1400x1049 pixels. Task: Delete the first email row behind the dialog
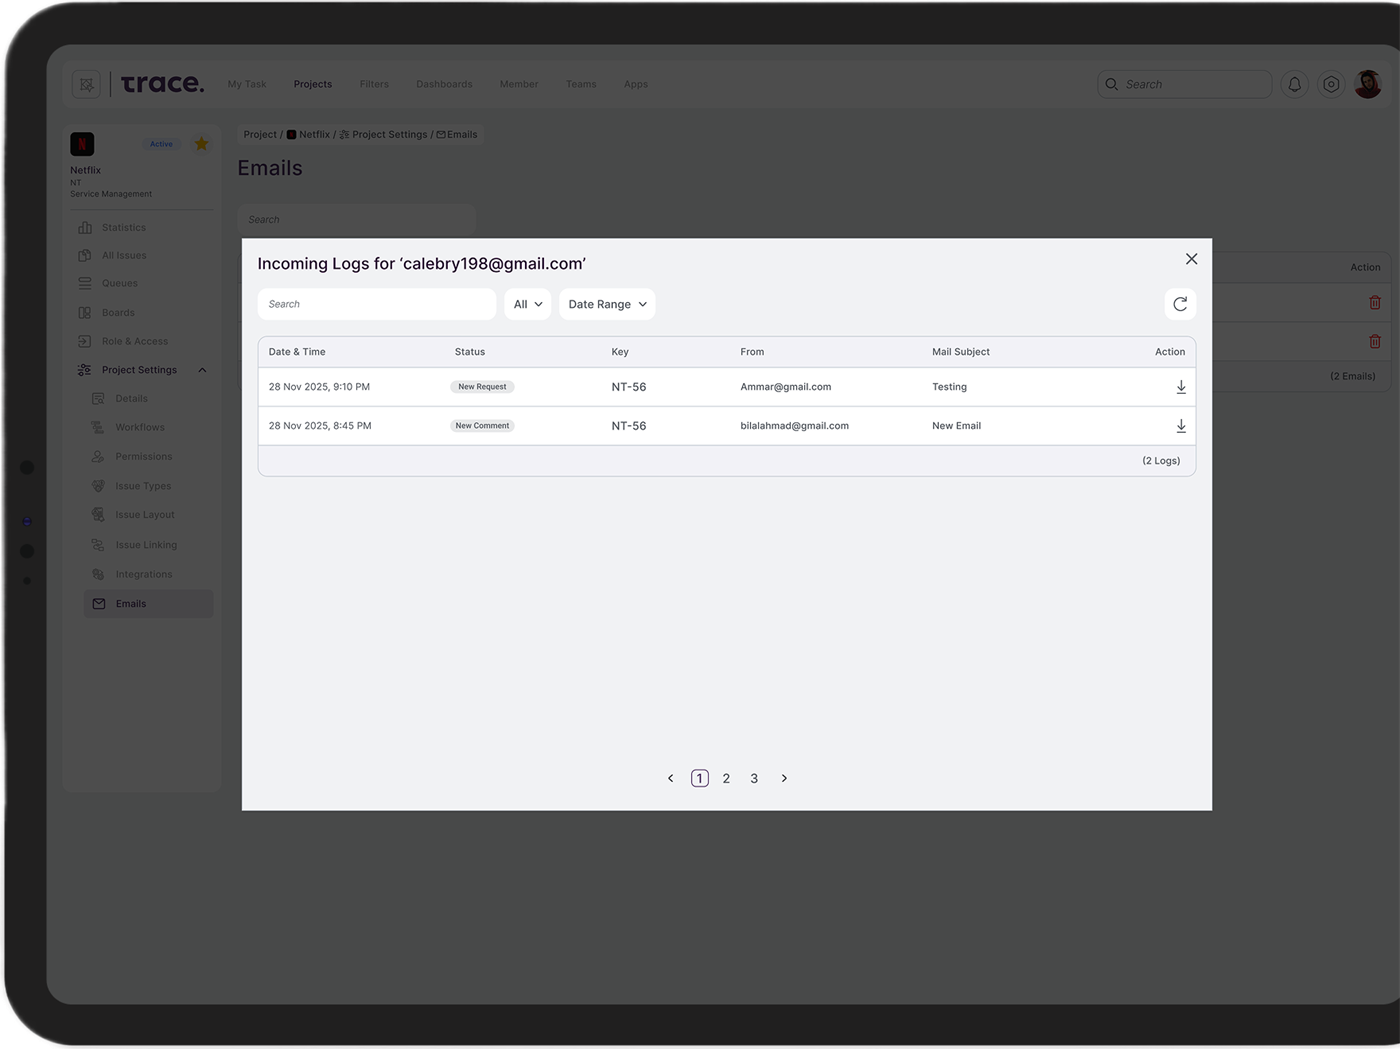tap(1375, 302)
